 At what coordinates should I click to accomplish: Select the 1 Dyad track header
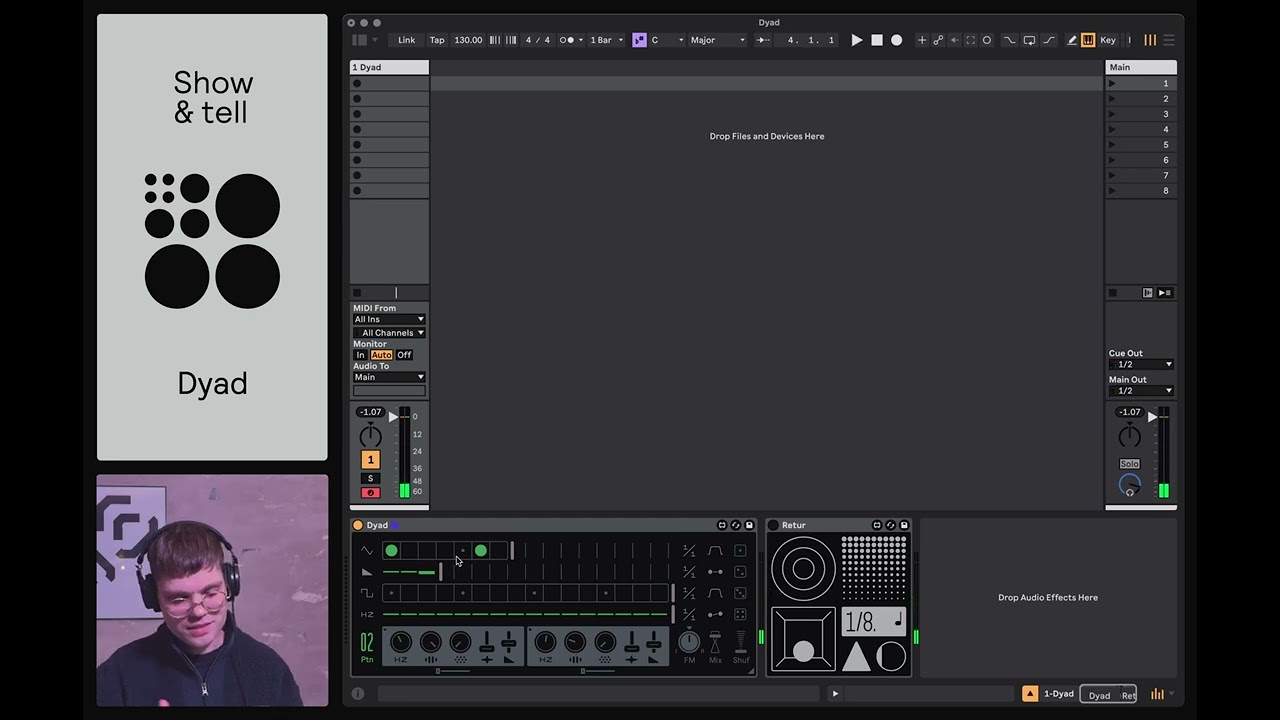(389, 67)
